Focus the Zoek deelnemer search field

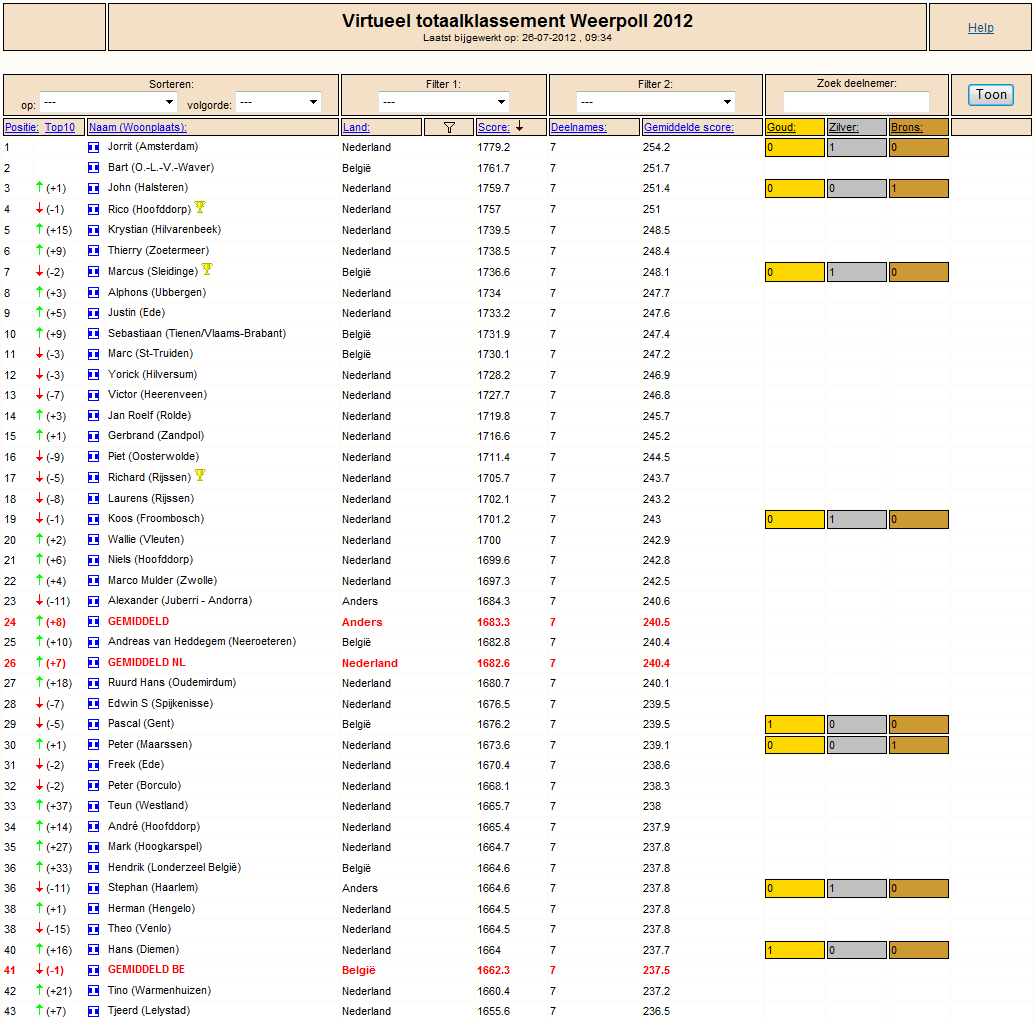[855, 102]
